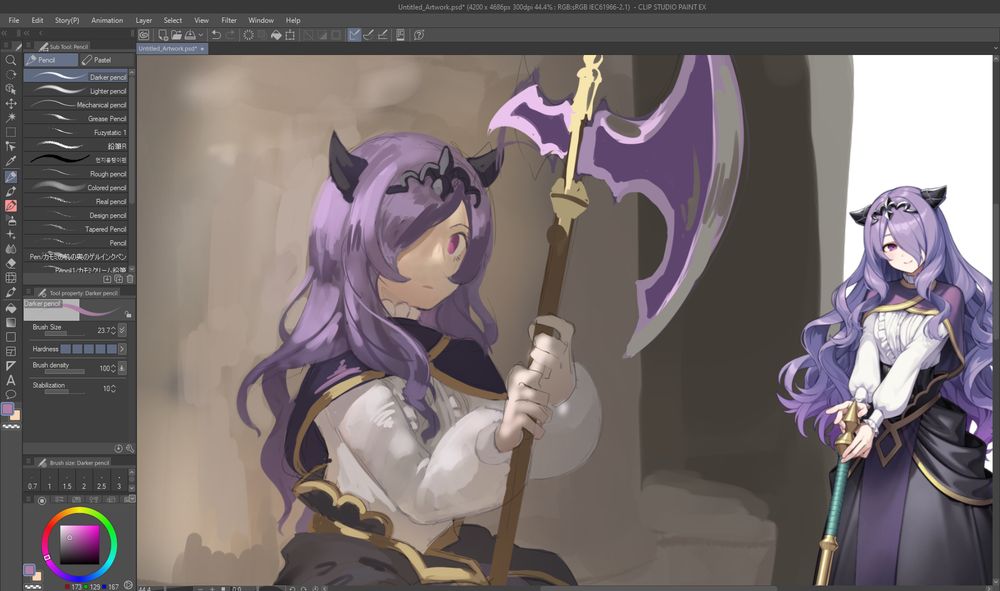Screen dimensions: 1000x591
Task: Pick a shade in the color wheel square
Action: point(80,544)
